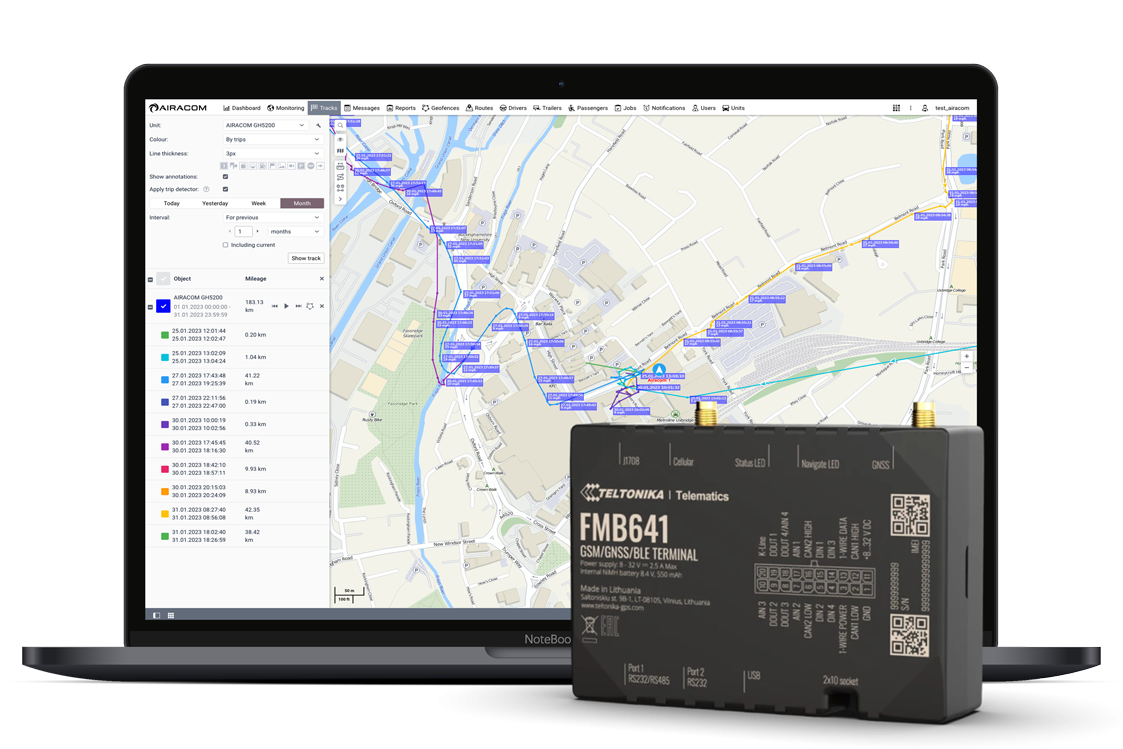
Task: Open the Units tab
Action: click(x=733, y=108)
